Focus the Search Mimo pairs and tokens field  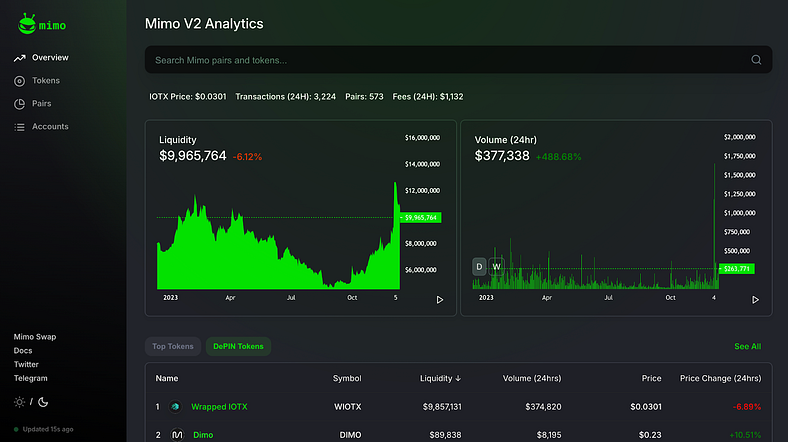click(458, 60)
